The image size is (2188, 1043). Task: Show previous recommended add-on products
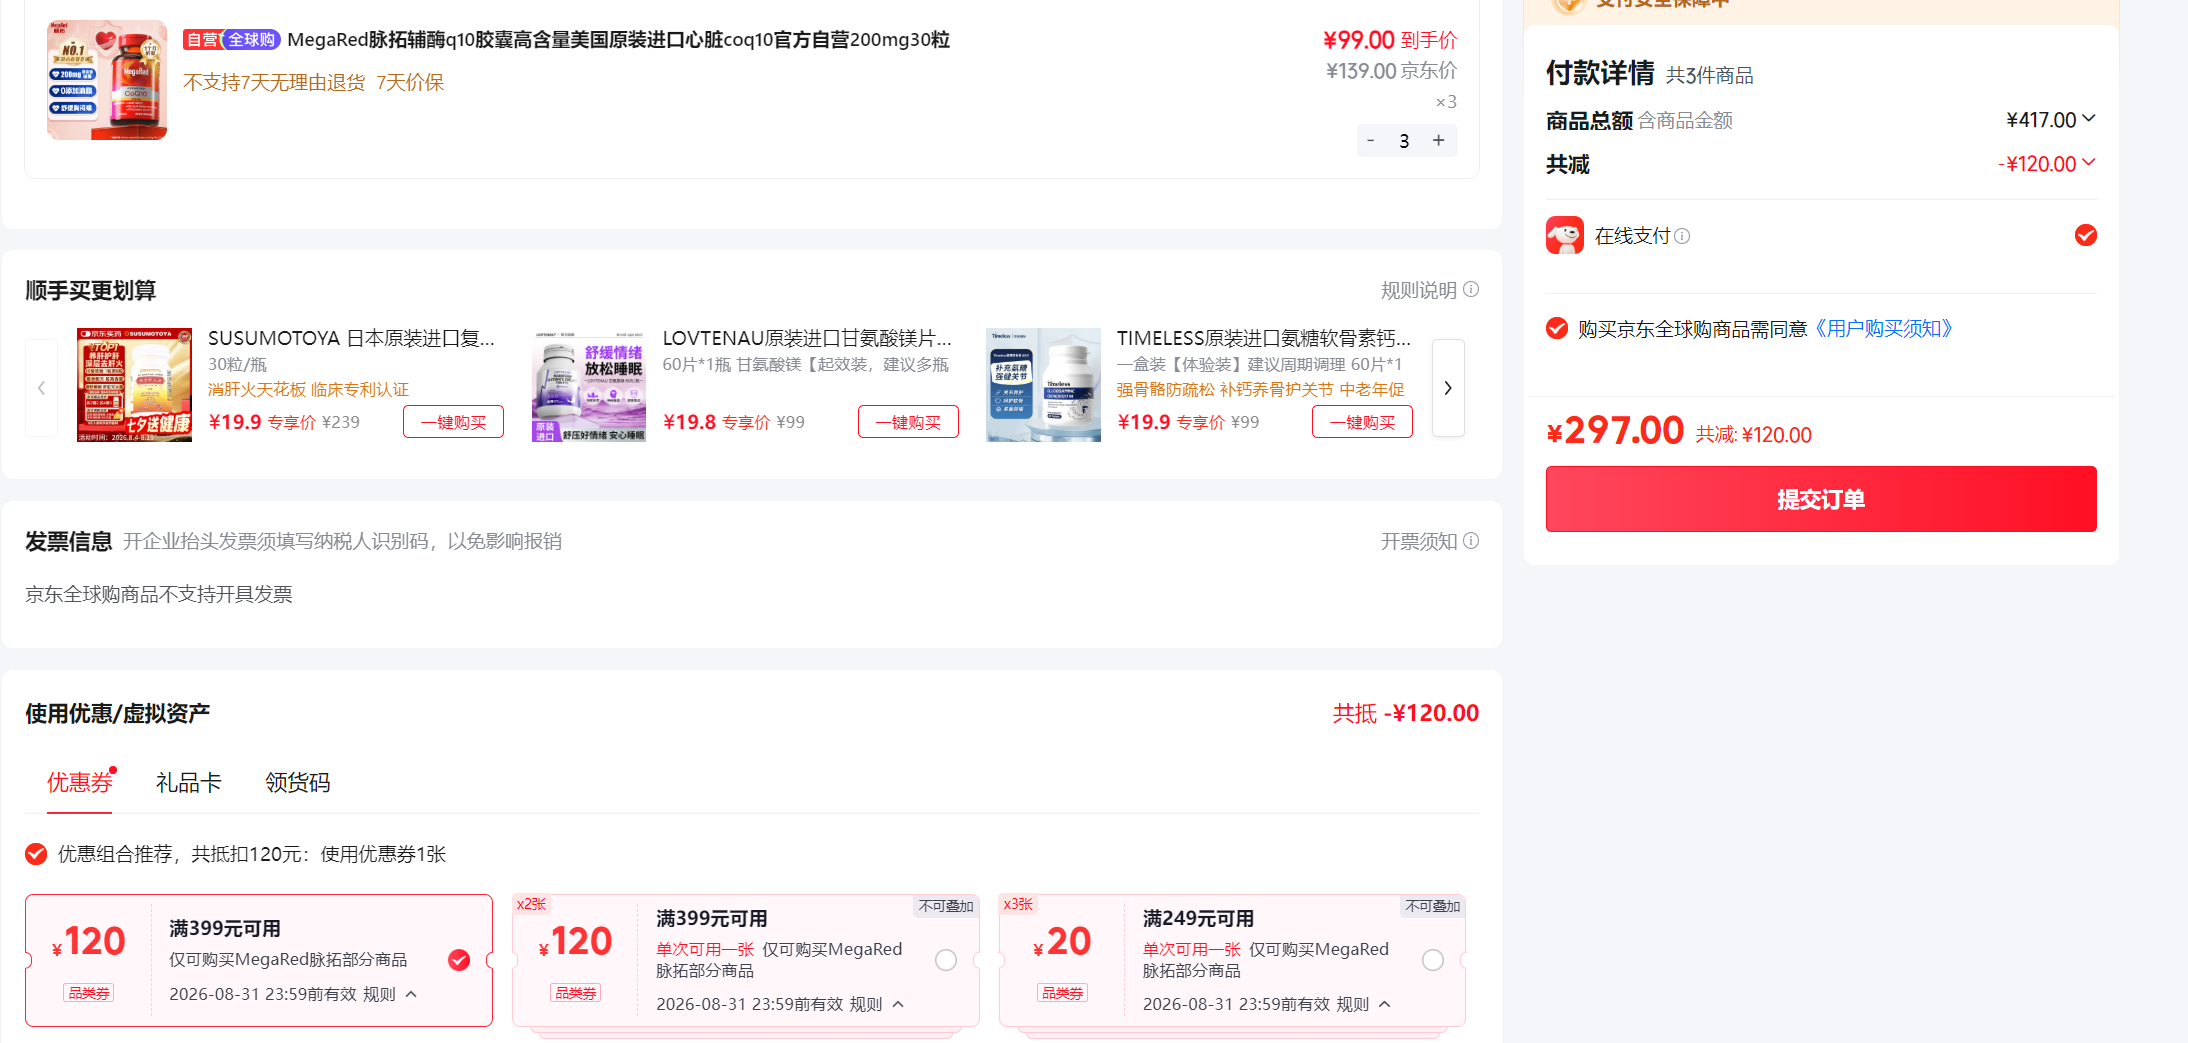click(x=41, y=388)
